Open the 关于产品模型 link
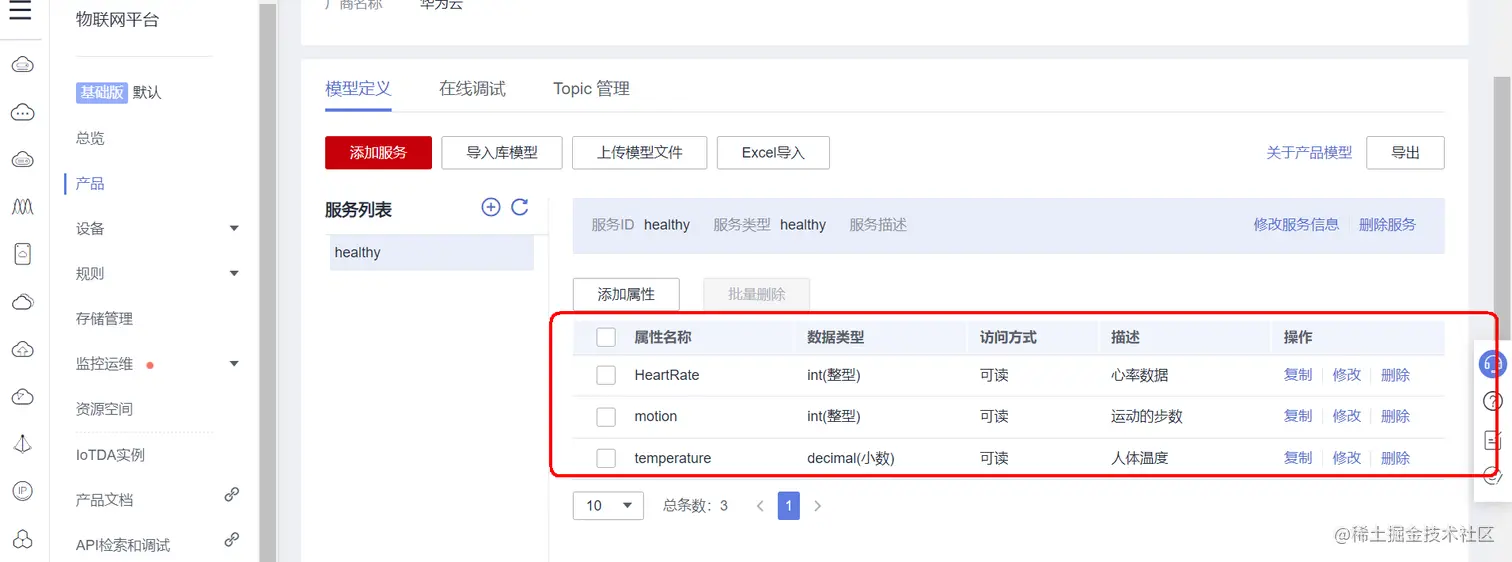1512x562 pixels. (1309, 153)
